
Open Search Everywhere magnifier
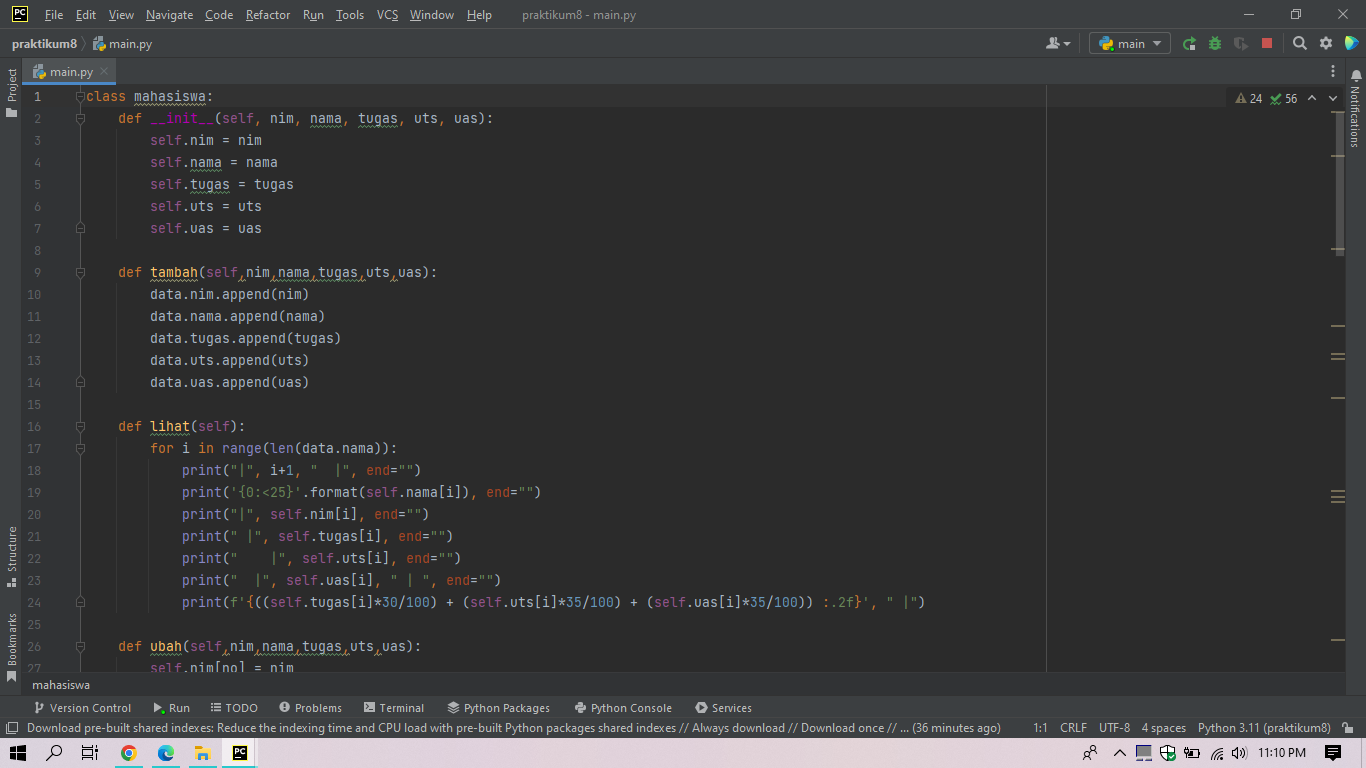tap(1299, 43)
